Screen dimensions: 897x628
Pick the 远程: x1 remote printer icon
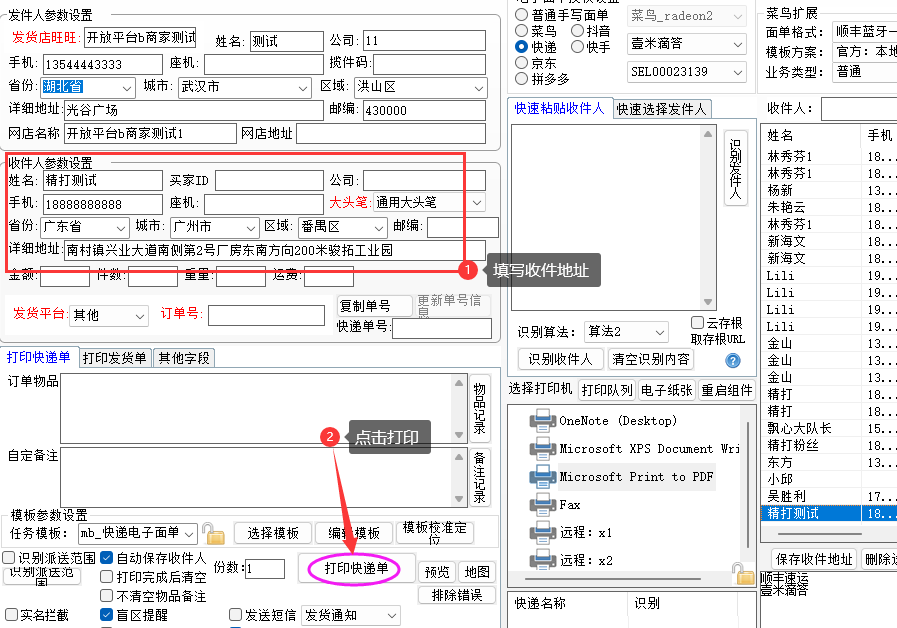(543, 532)
